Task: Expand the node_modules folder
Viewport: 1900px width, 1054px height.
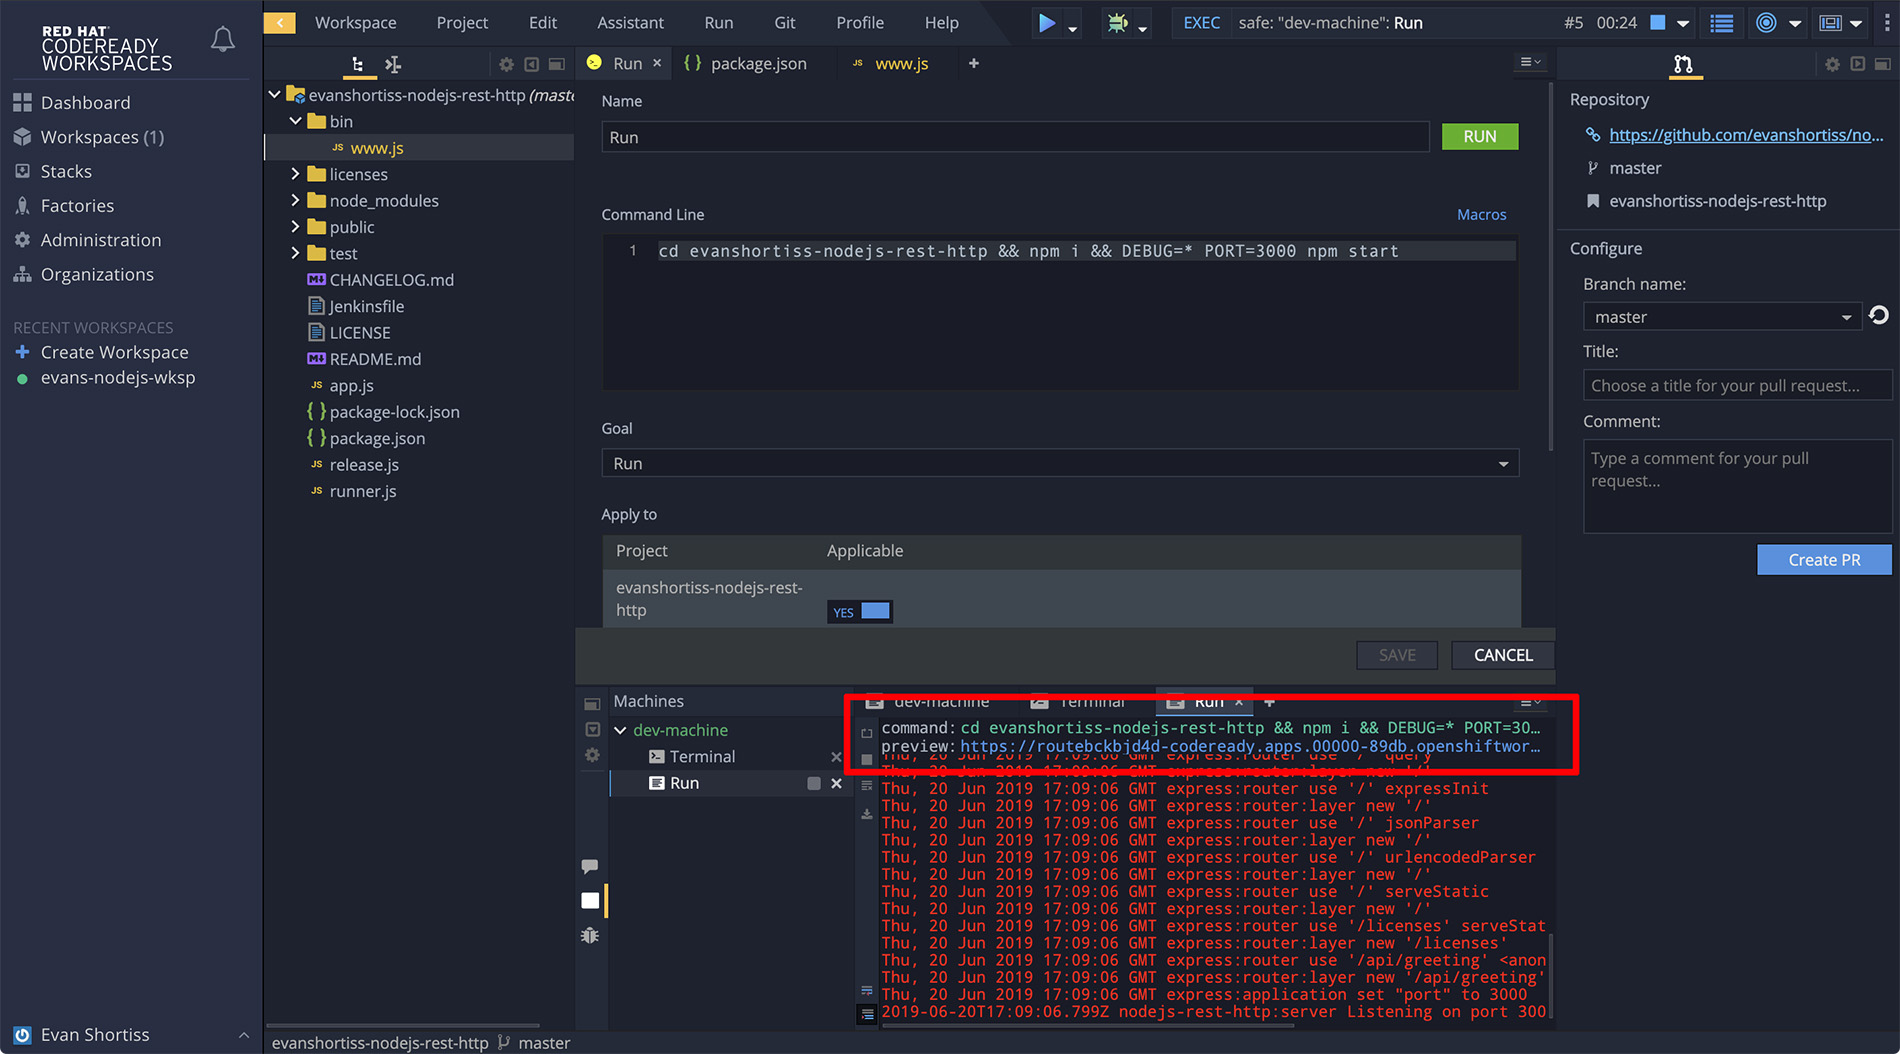Action: [296, 200]
